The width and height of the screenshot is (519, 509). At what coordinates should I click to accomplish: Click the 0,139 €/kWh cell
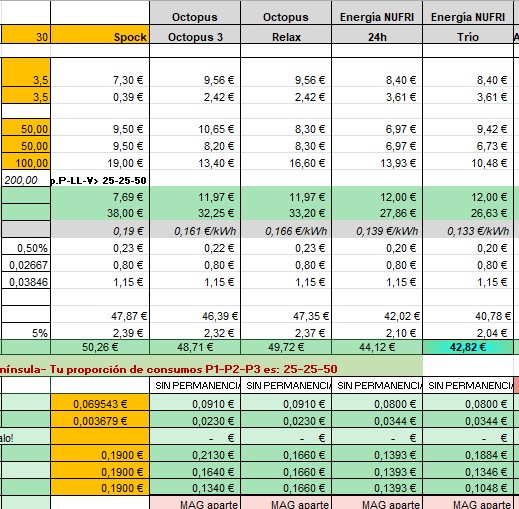pyautogui.click(x=377, y=230)
